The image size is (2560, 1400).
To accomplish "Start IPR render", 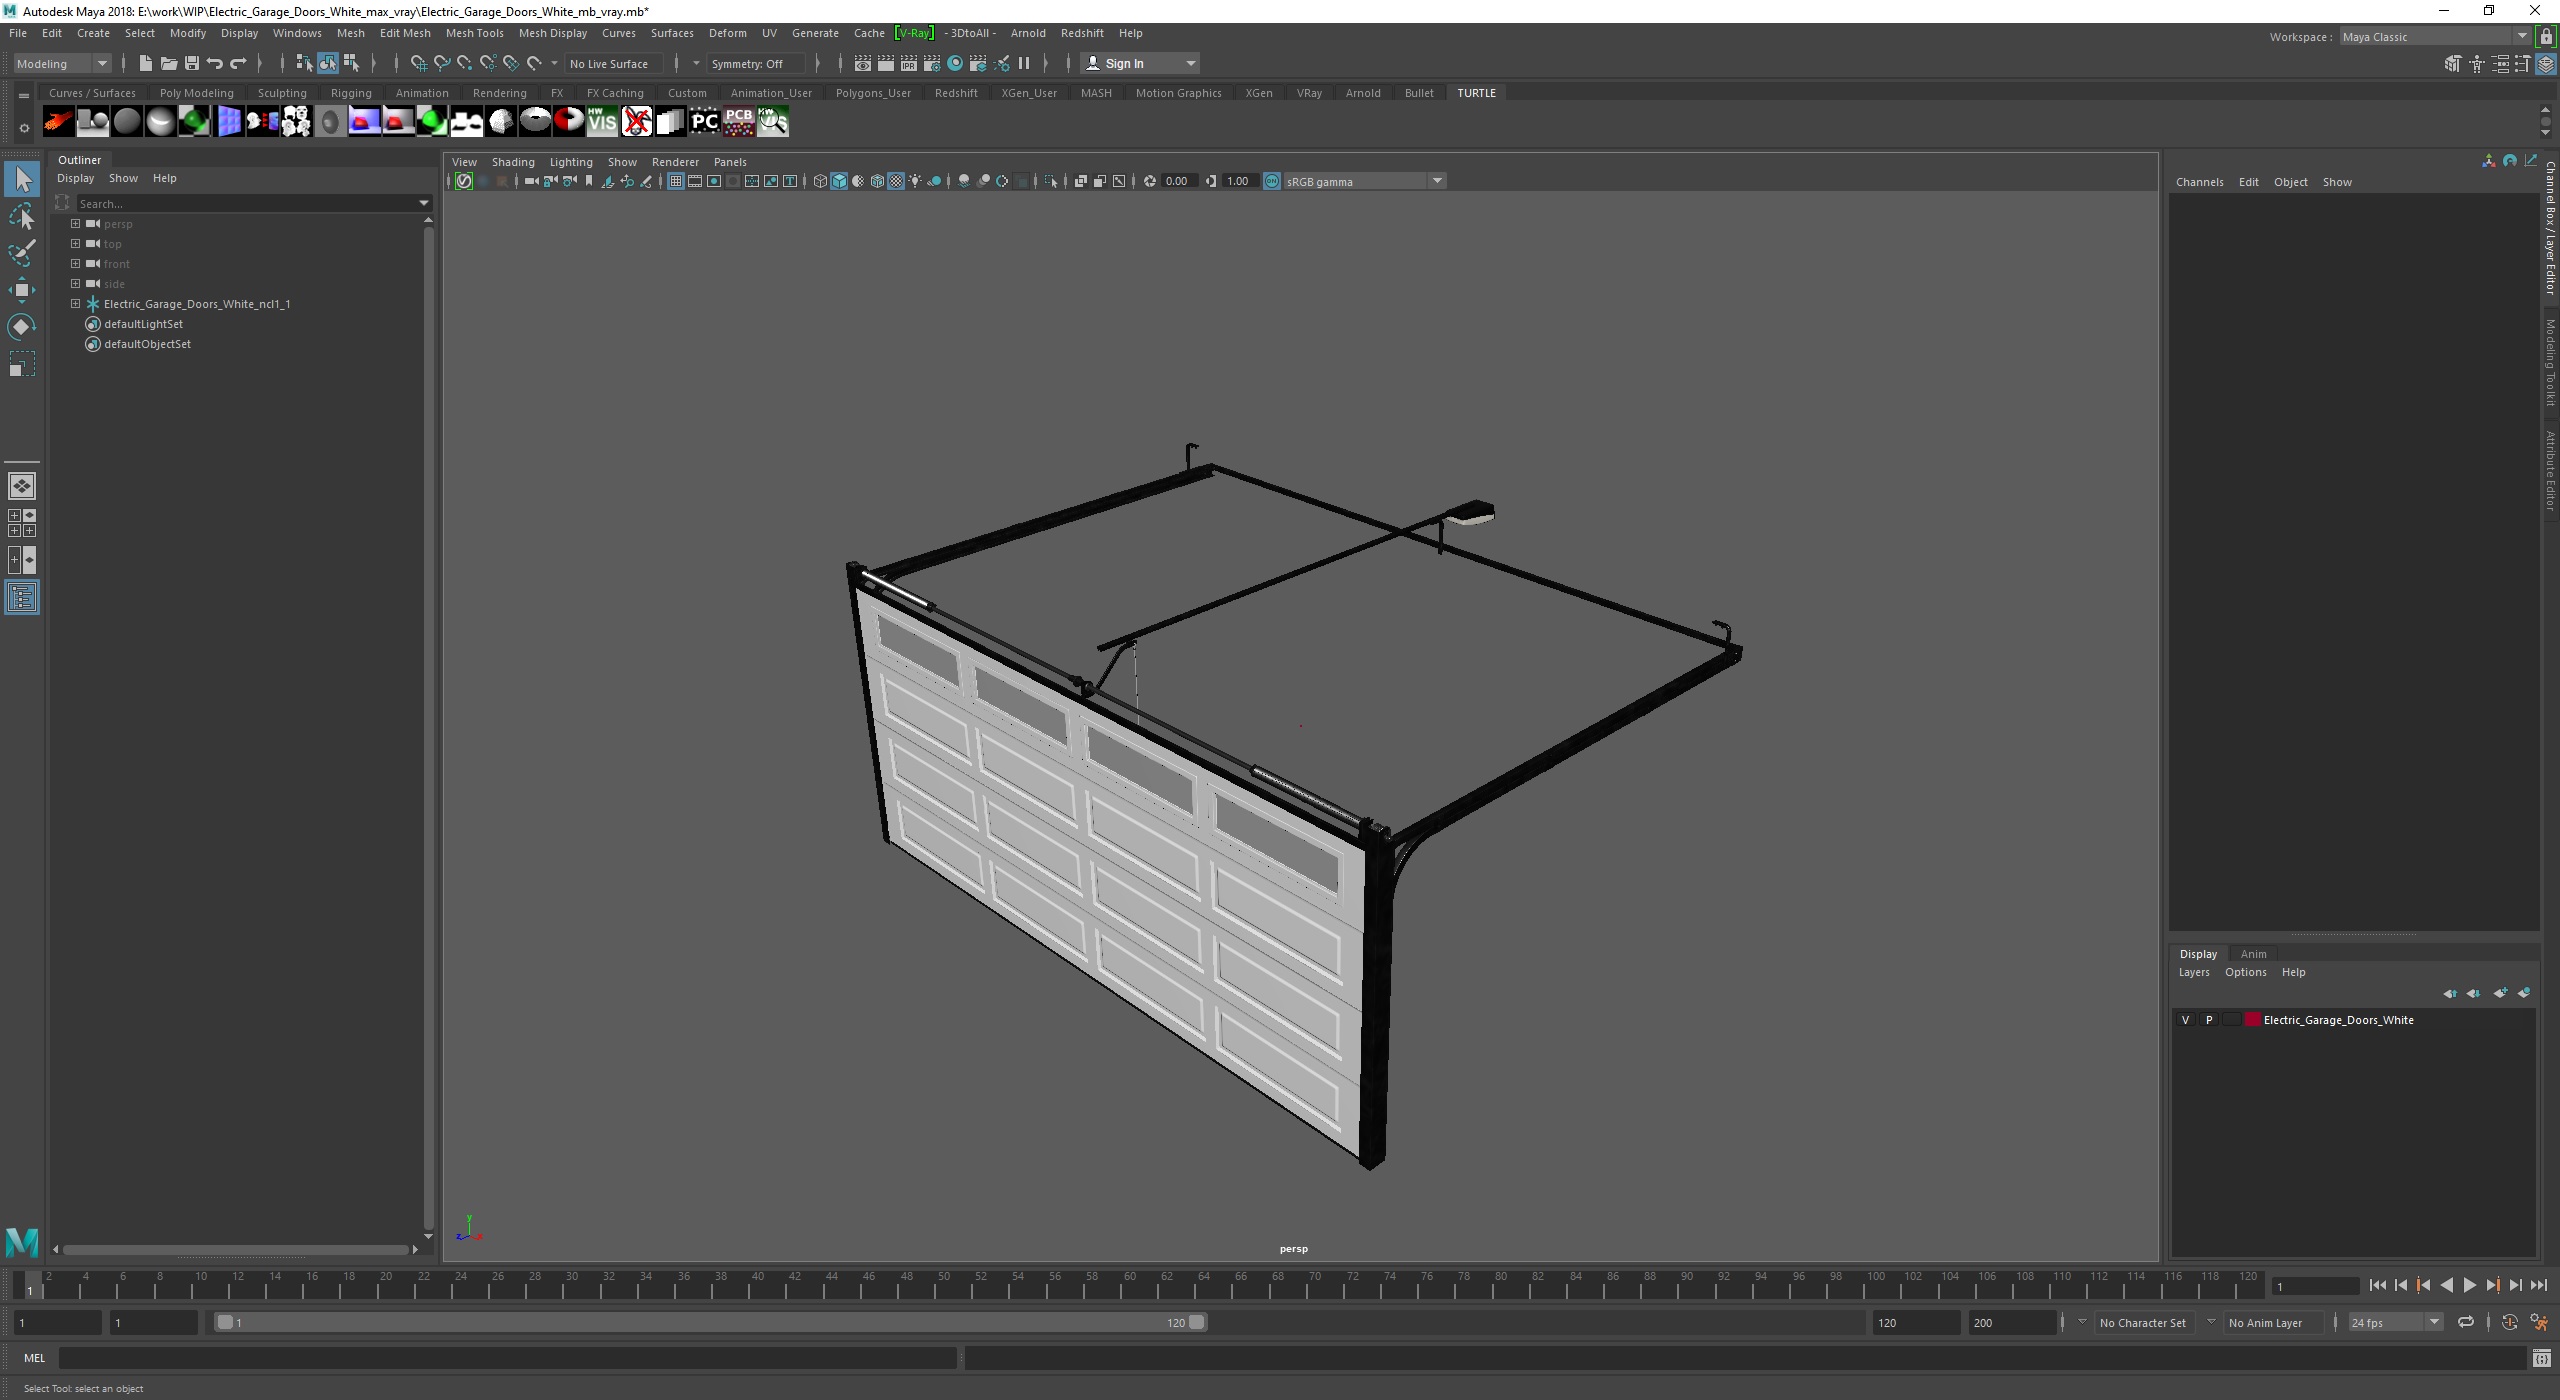I will coord(909,63).
